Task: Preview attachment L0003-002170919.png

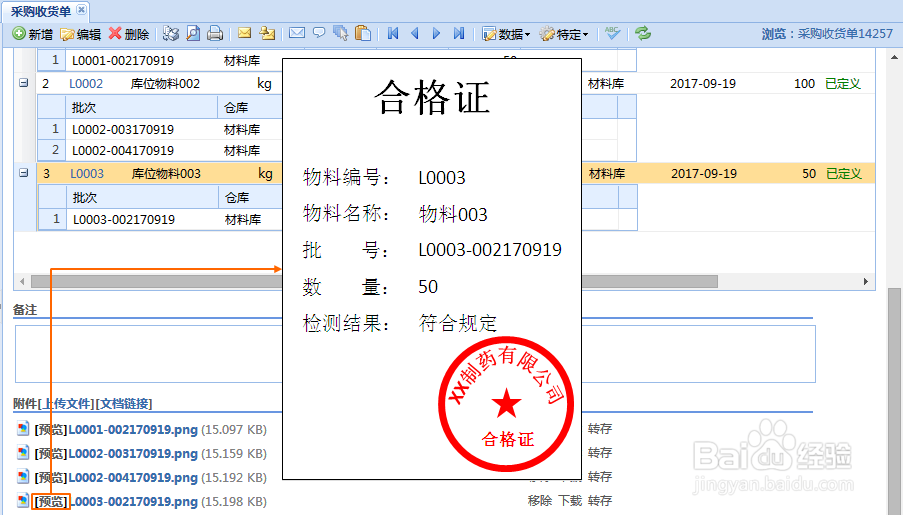Action: [51, 502]
